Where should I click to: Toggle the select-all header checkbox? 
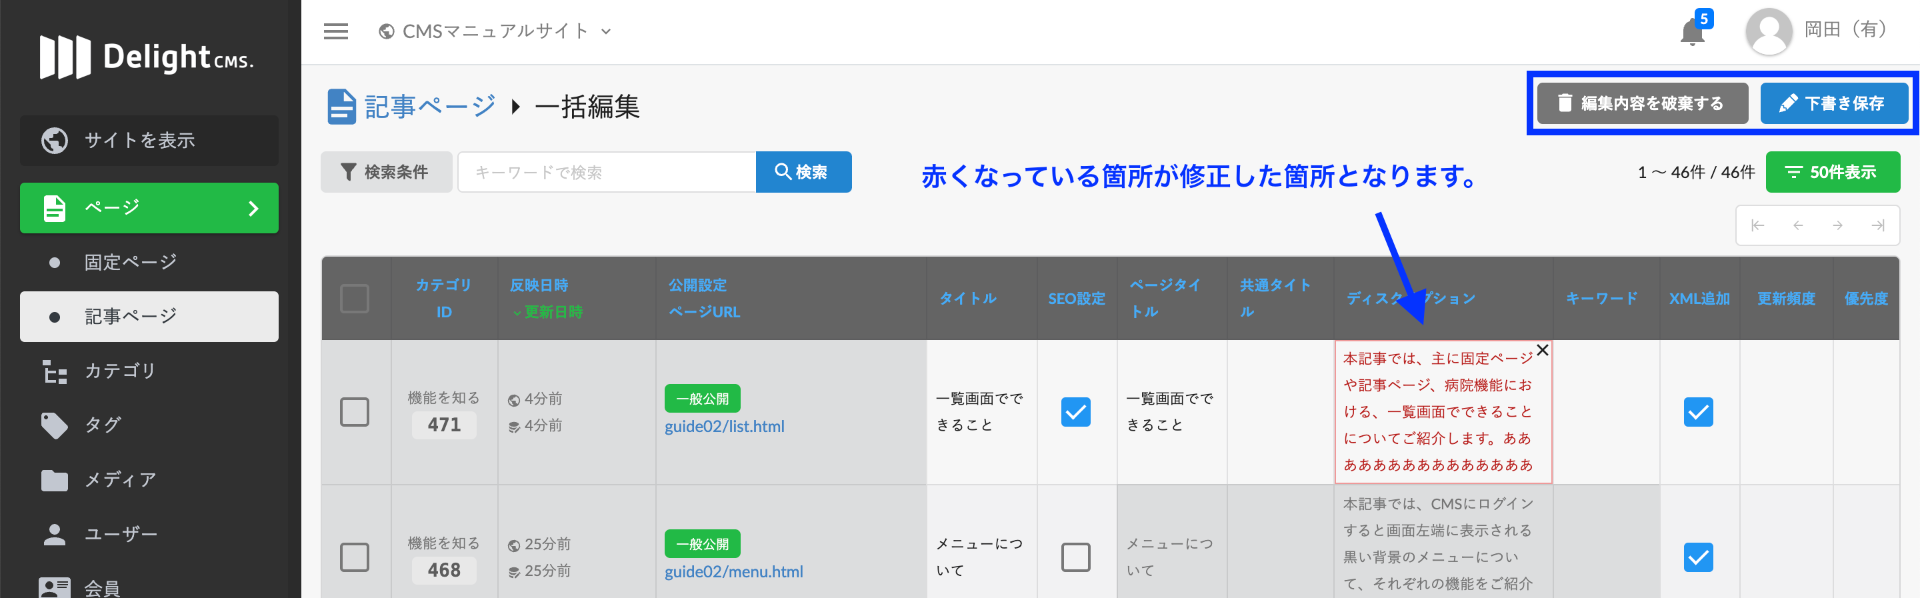pos(355,299)
